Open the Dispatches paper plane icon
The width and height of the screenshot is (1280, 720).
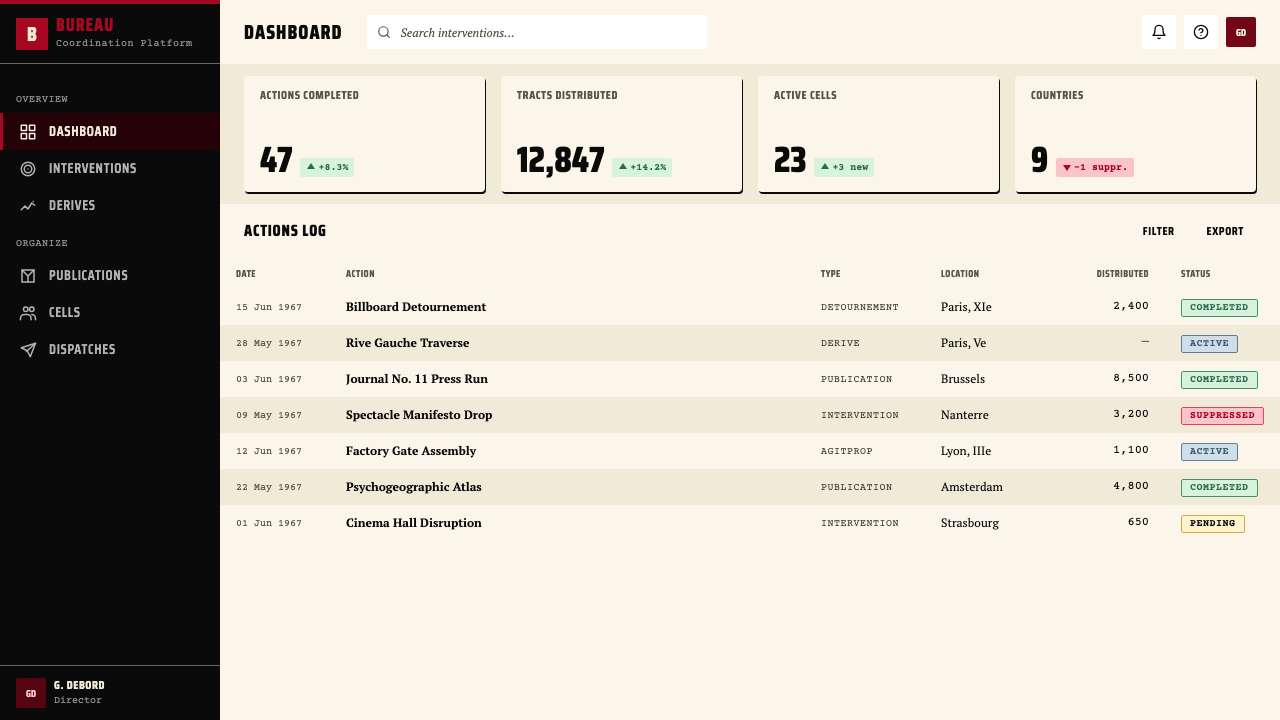tap(28, 350)
